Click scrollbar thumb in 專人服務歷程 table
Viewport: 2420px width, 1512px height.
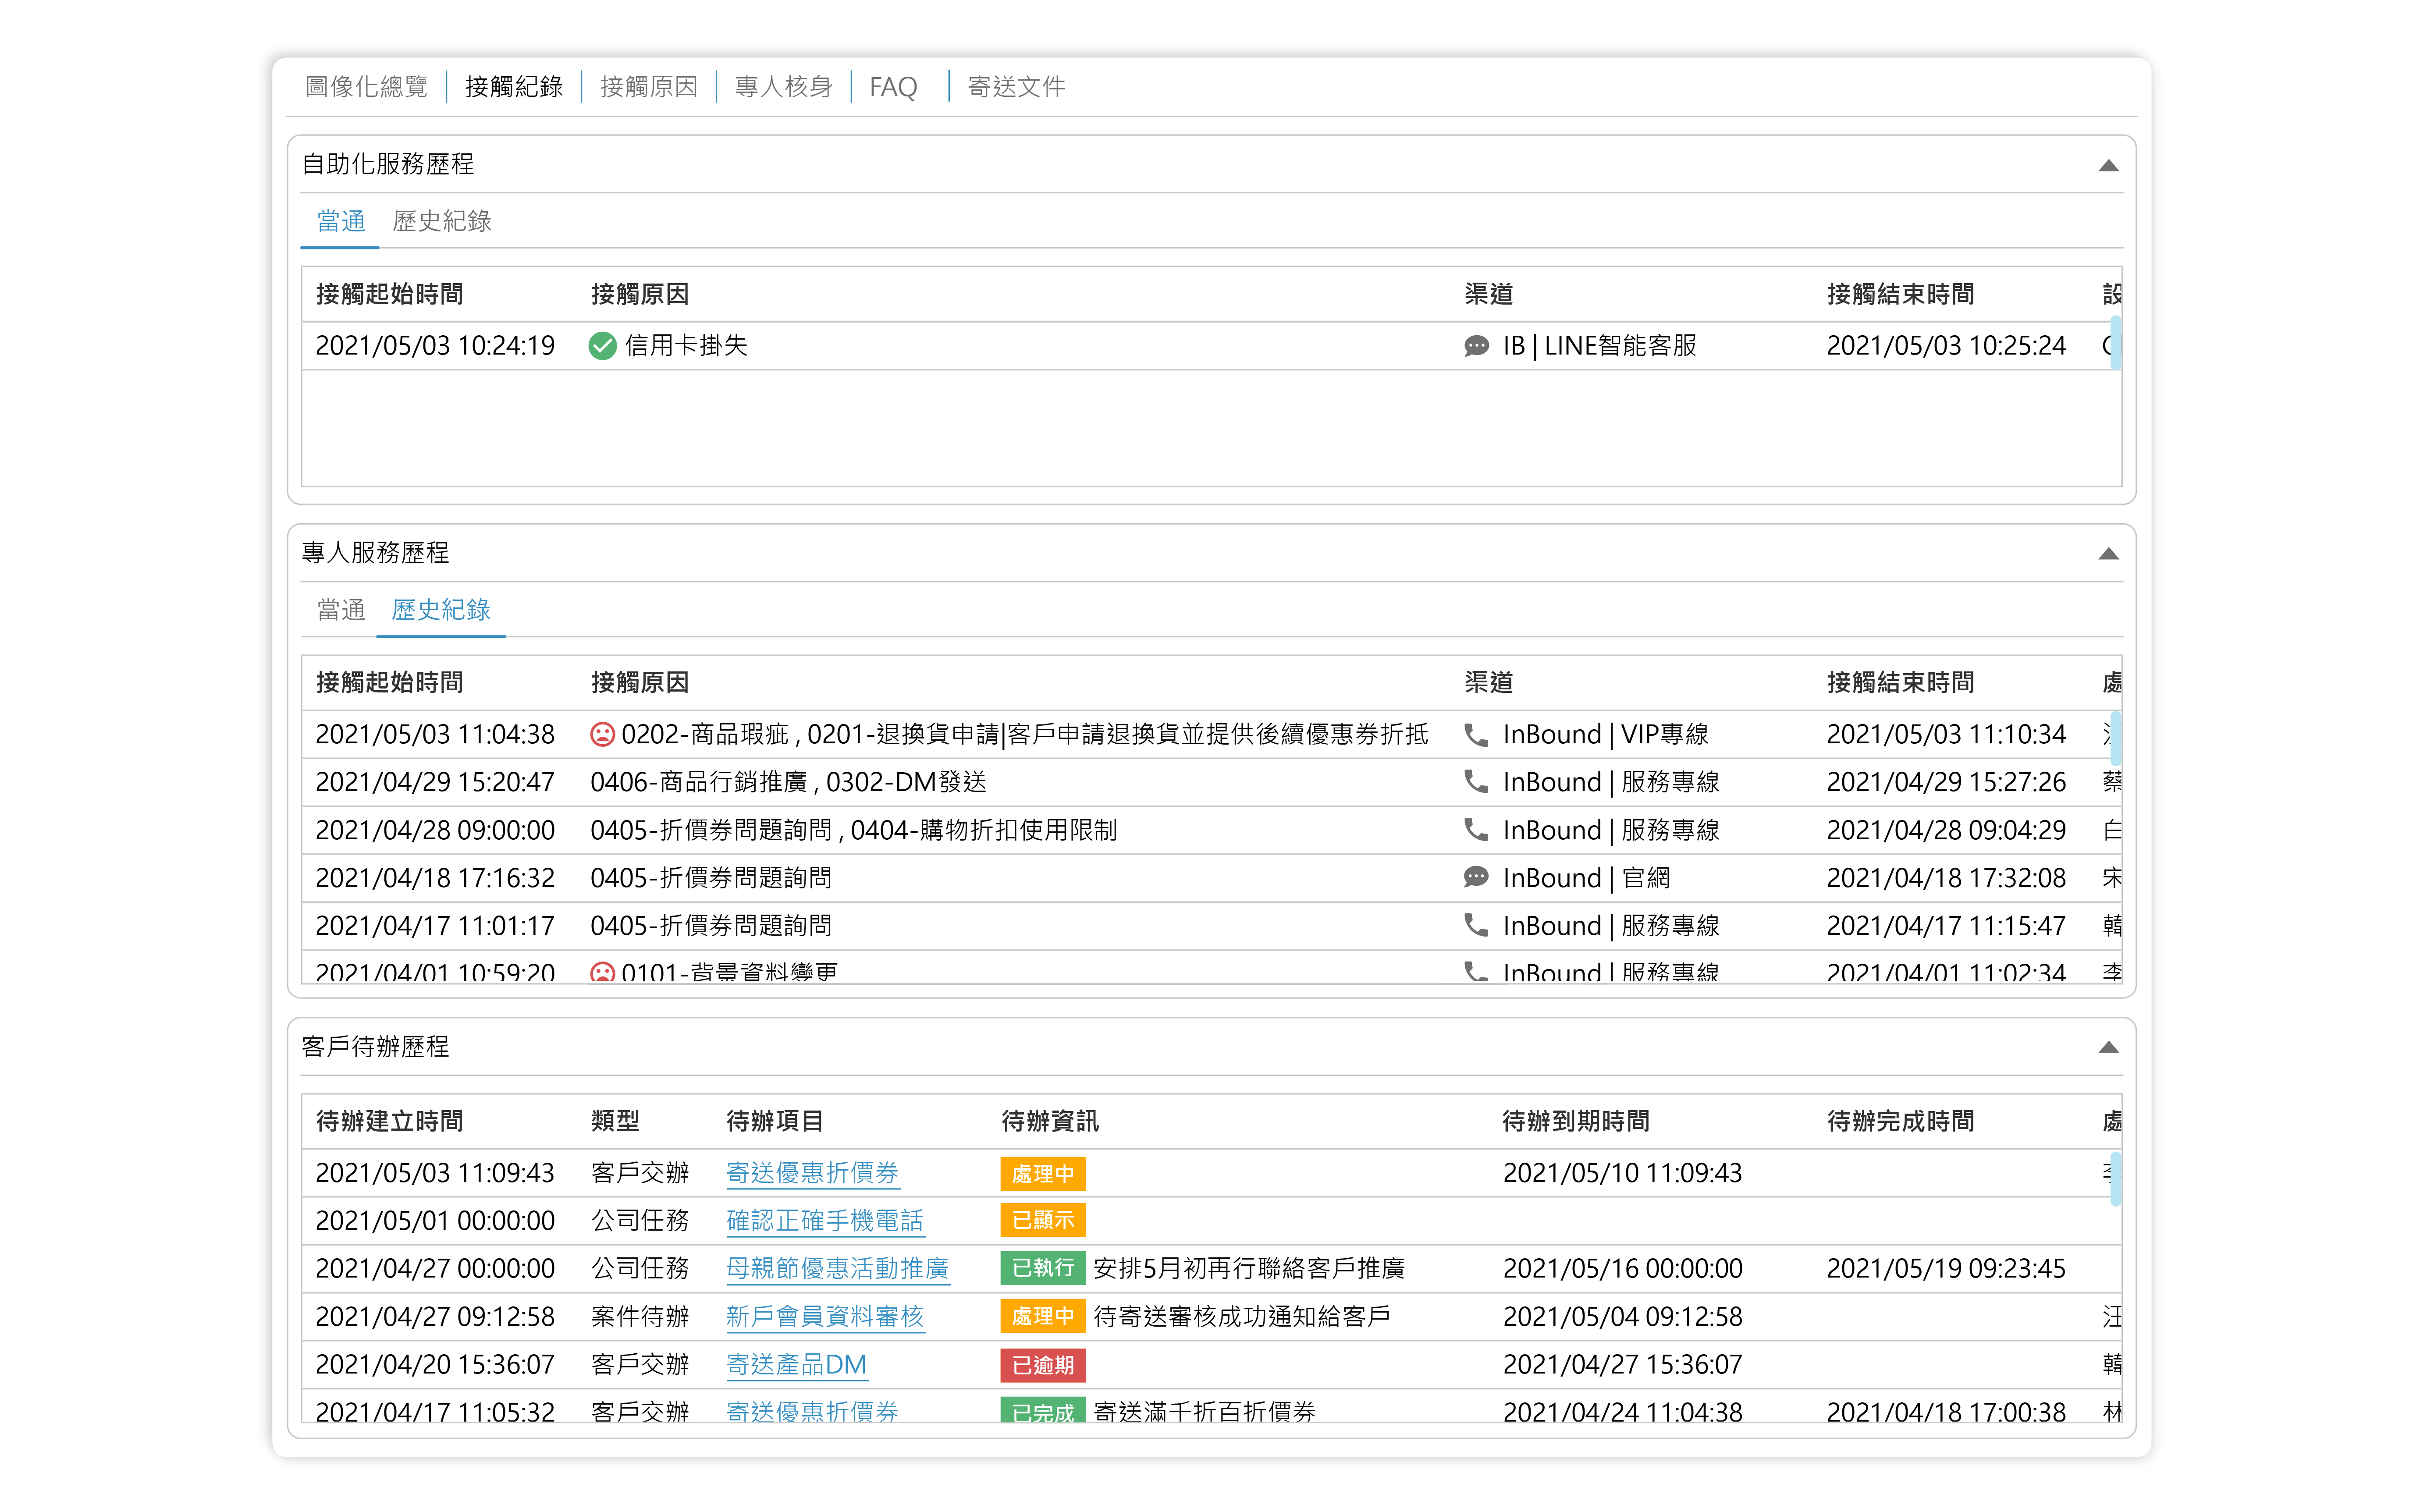coord(2115,738)
